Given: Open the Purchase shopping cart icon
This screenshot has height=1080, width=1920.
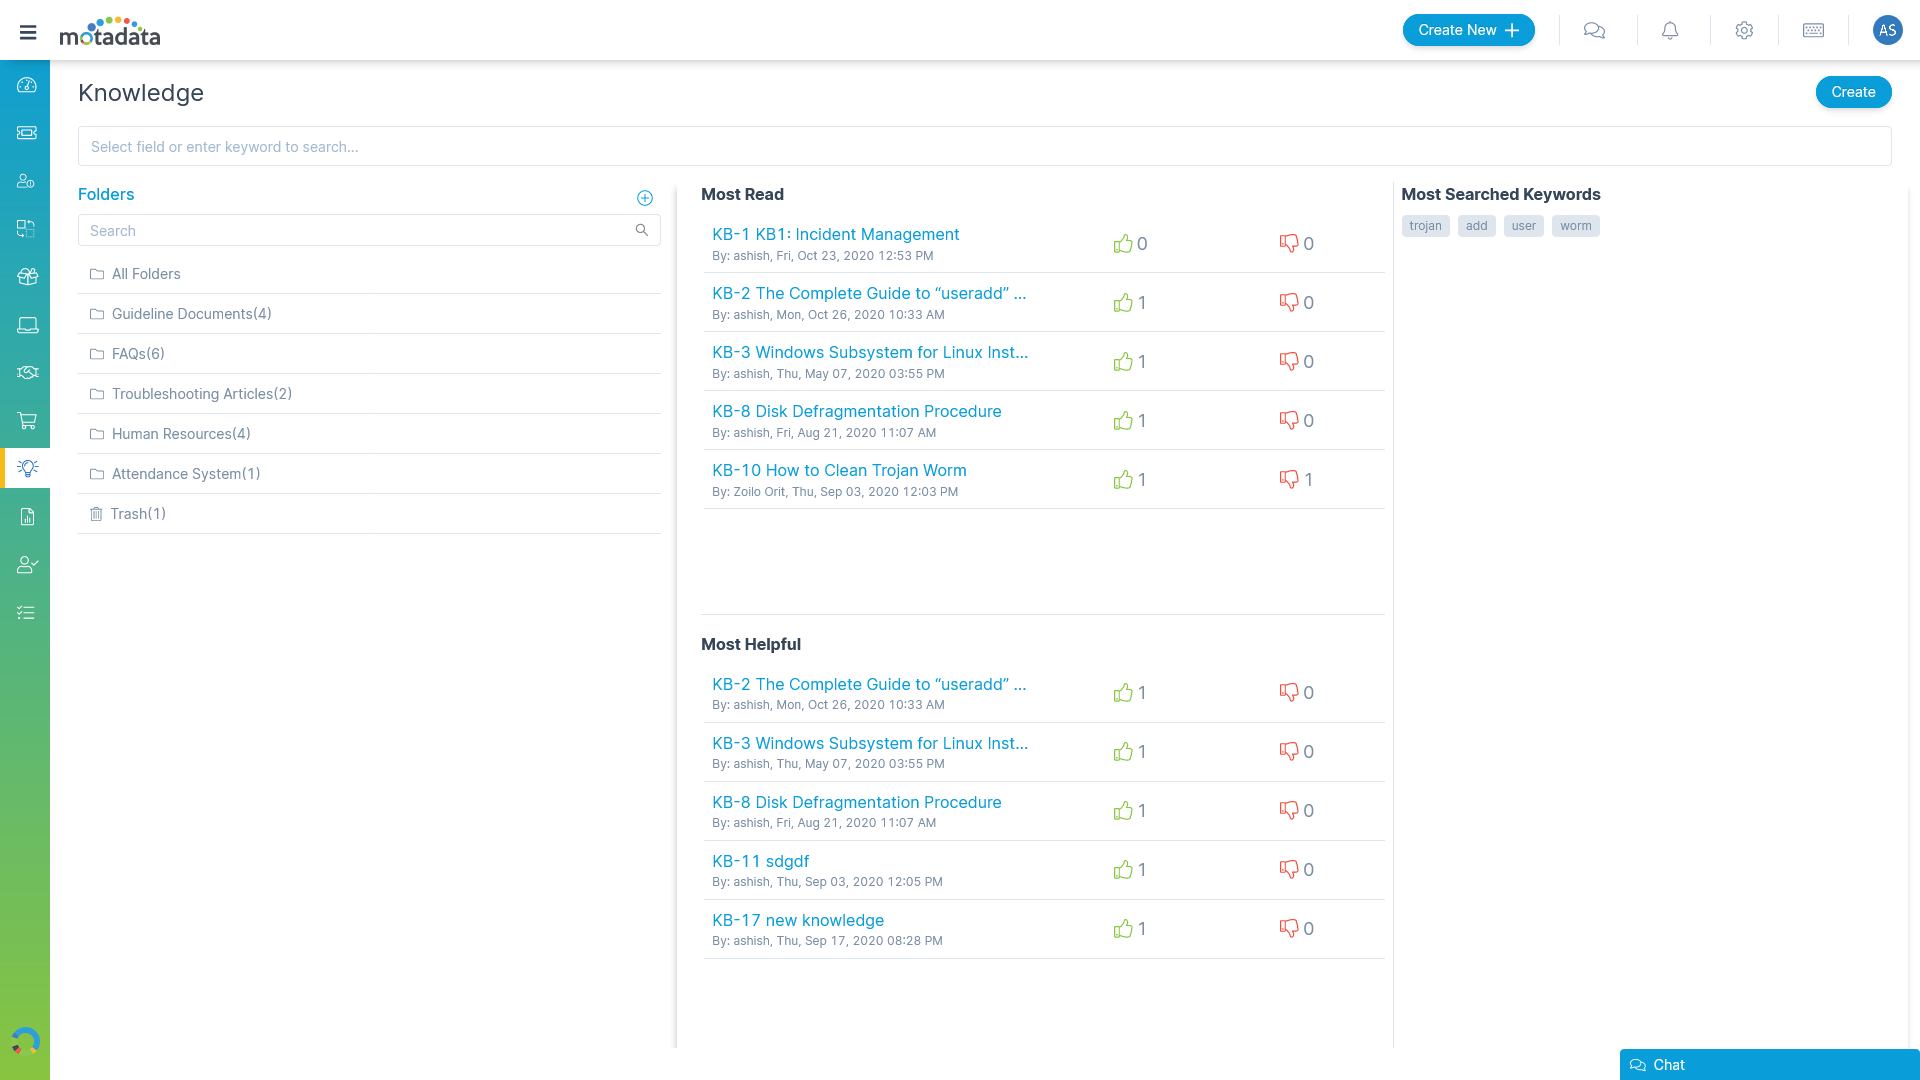Looking at the screenshot, I should tap(25, 421).
